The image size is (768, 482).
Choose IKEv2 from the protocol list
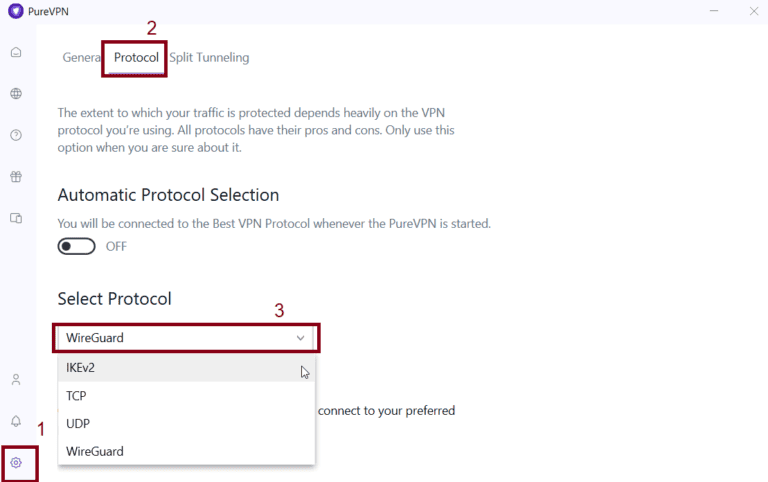point(81,367)
